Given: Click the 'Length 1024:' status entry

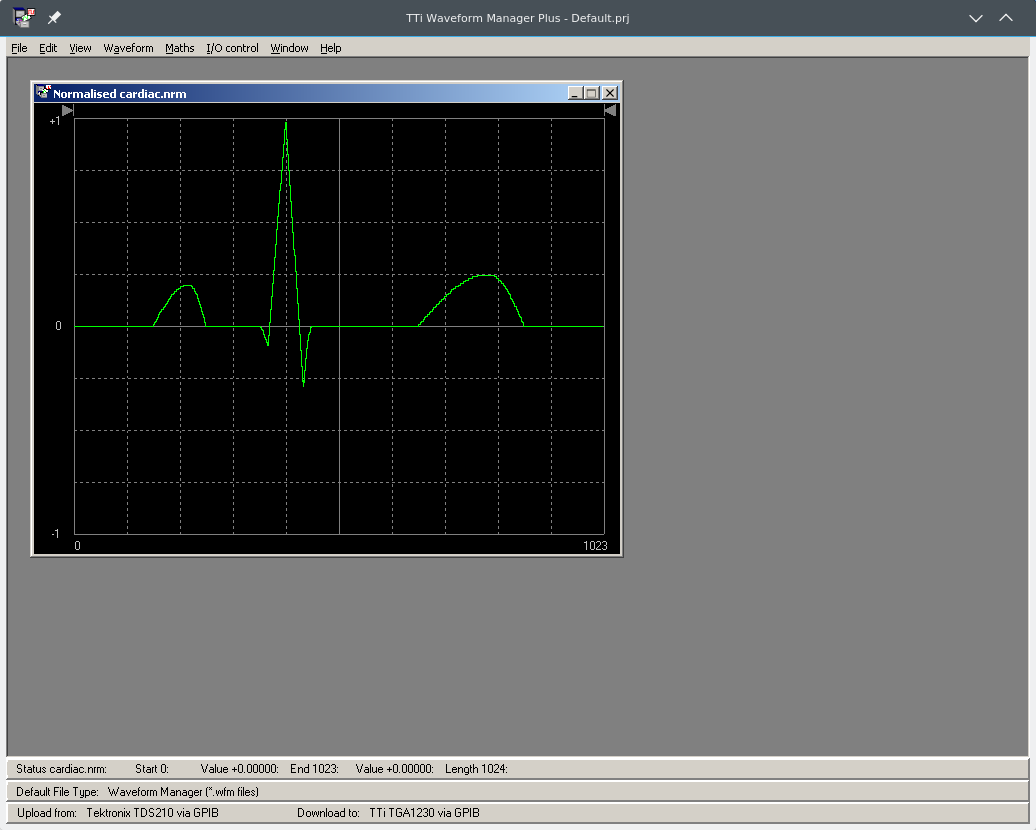Looking at the screenshot, I should [476, 769].
